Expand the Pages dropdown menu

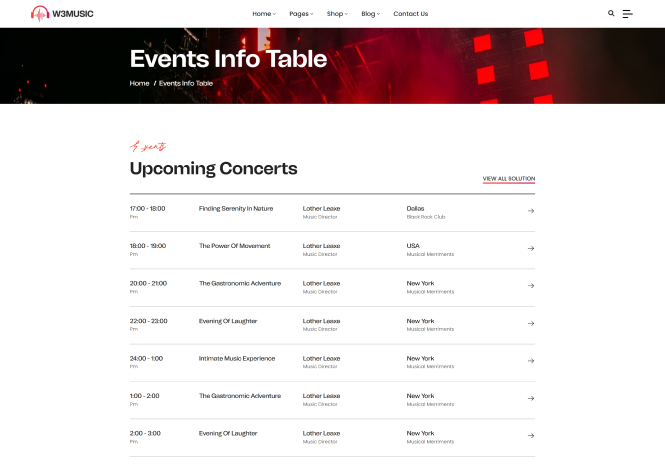tap(301, 14)
